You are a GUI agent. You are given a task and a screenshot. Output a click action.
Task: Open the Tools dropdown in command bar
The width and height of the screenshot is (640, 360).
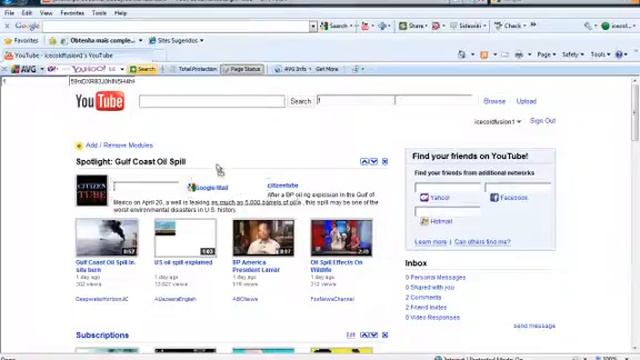coord(600,55)
